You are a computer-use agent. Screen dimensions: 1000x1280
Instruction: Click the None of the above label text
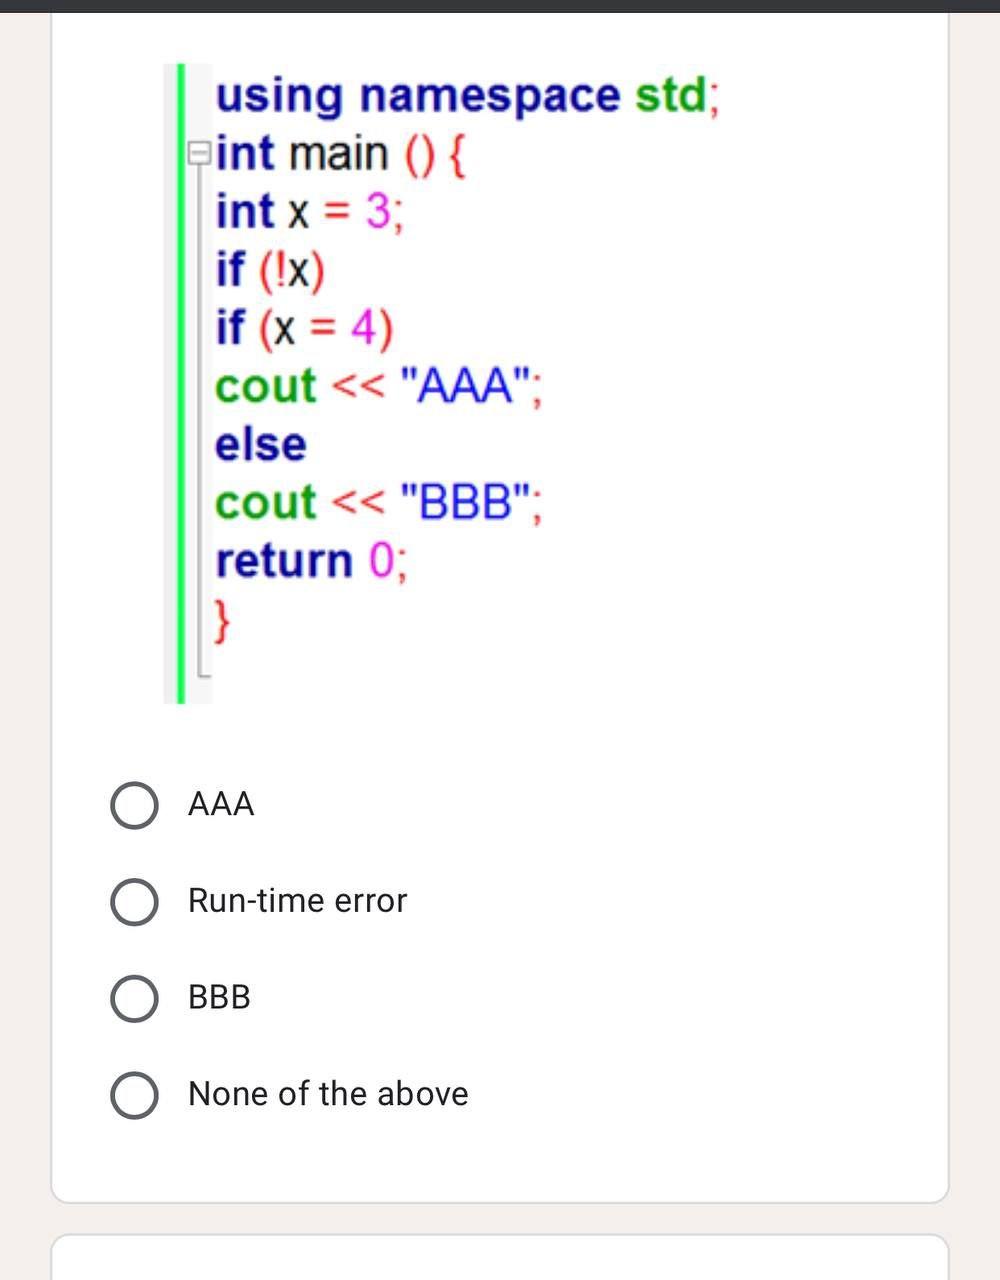327,1094
